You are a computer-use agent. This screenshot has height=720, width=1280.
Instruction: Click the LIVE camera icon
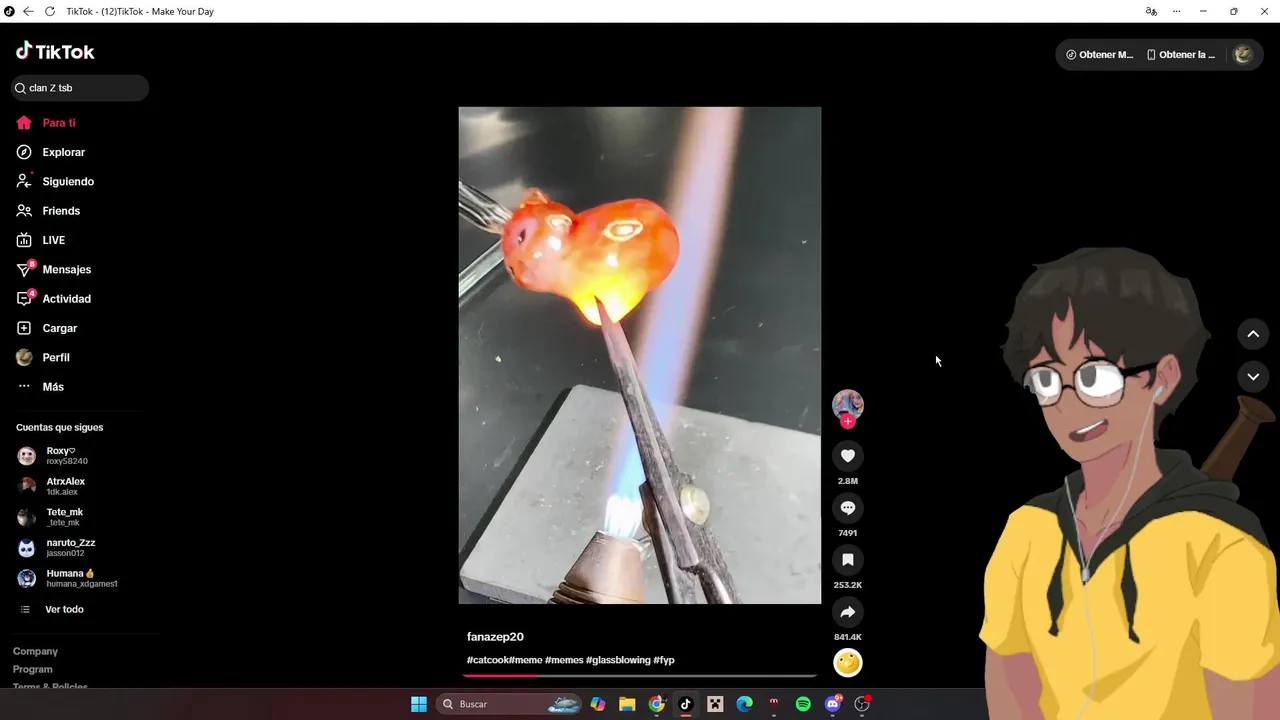point(24,240)
